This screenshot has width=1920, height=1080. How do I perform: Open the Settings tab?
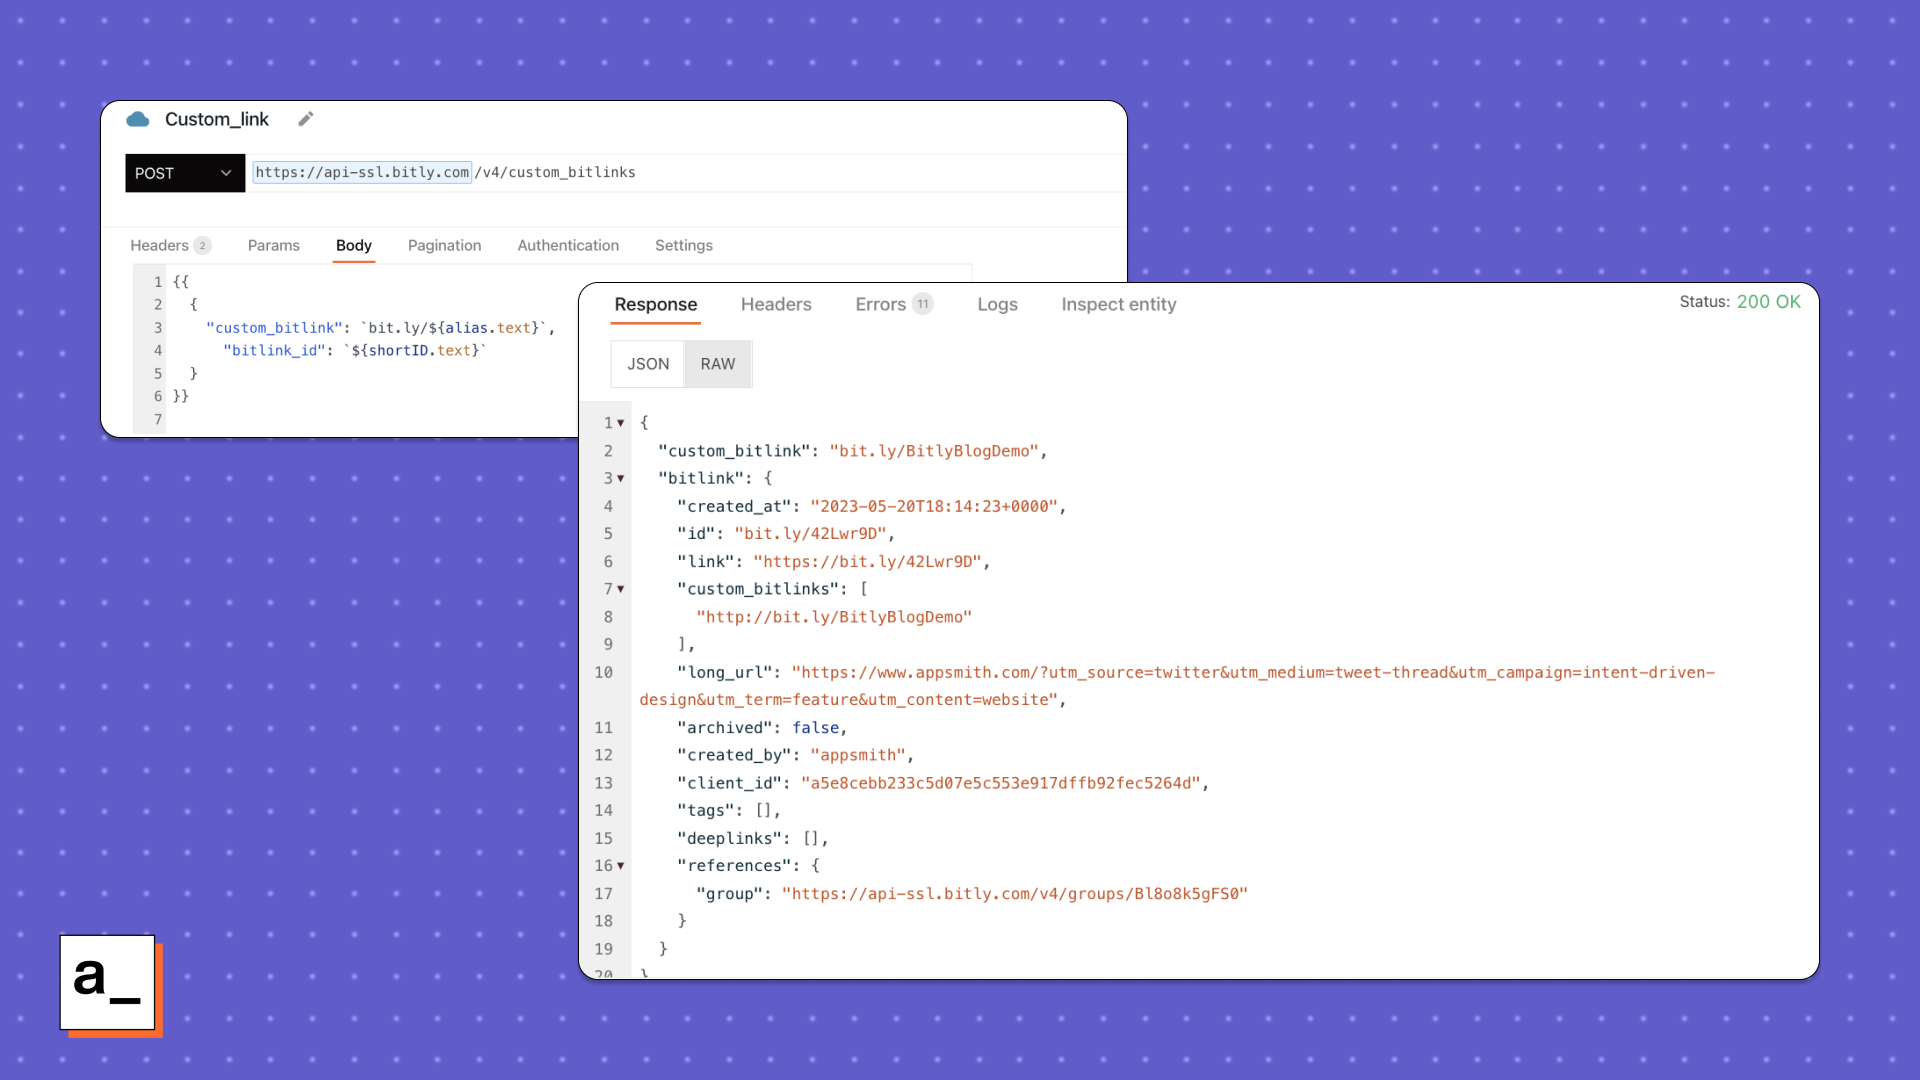(684, 245)
